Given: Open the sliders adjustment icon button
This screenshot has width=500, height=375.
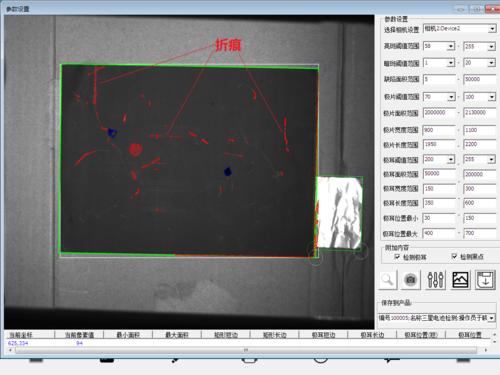Looking at the screenshot, I should (436, 280).
